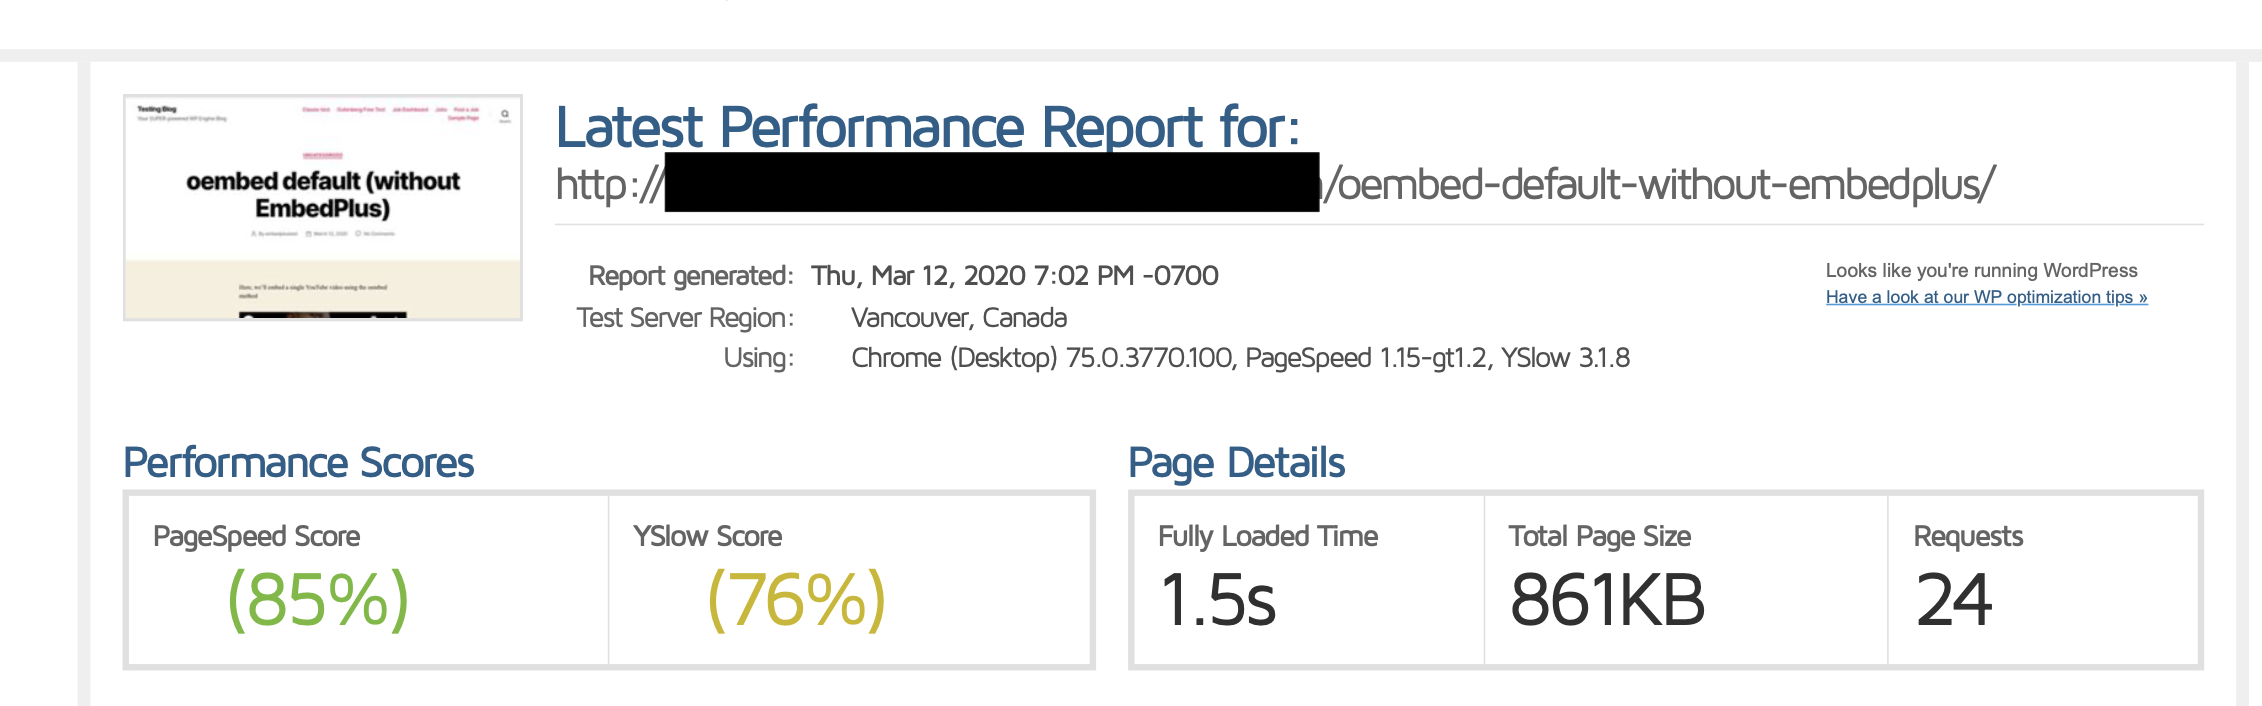Viewport: 2262px width, 706px height.
Task: Click the report generated date Thu, Mar 12
Action: coord(1014,276)
